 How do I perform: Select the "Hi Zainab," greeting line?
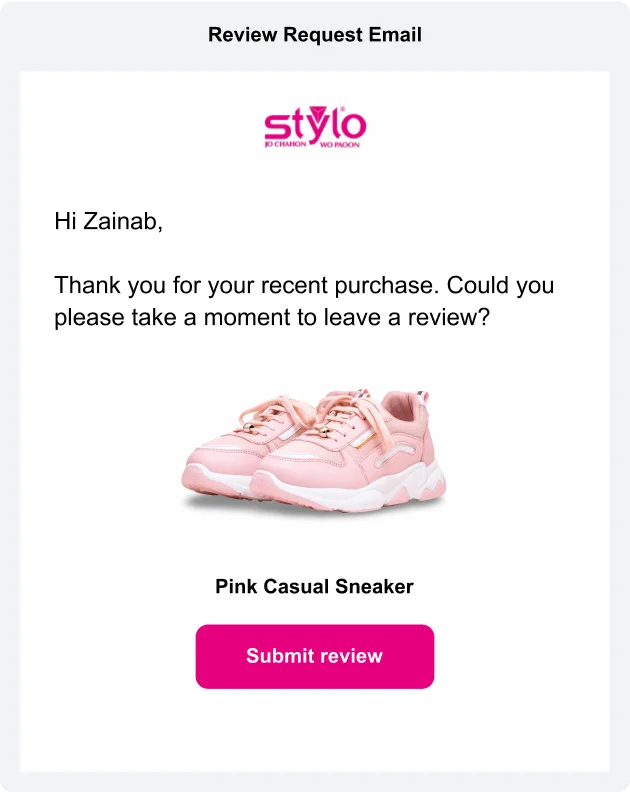point(108,222)
